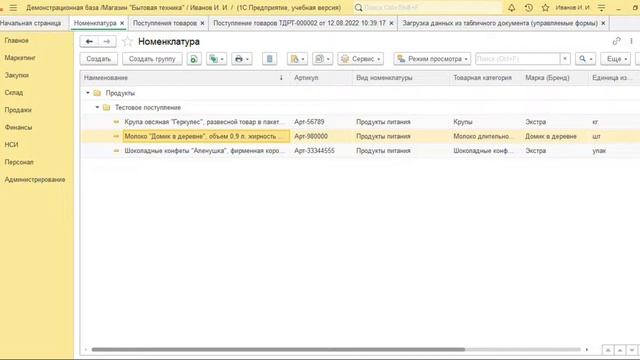Open notifications bell icon
Screen dimensions: 640x360
tap(511, 8)
